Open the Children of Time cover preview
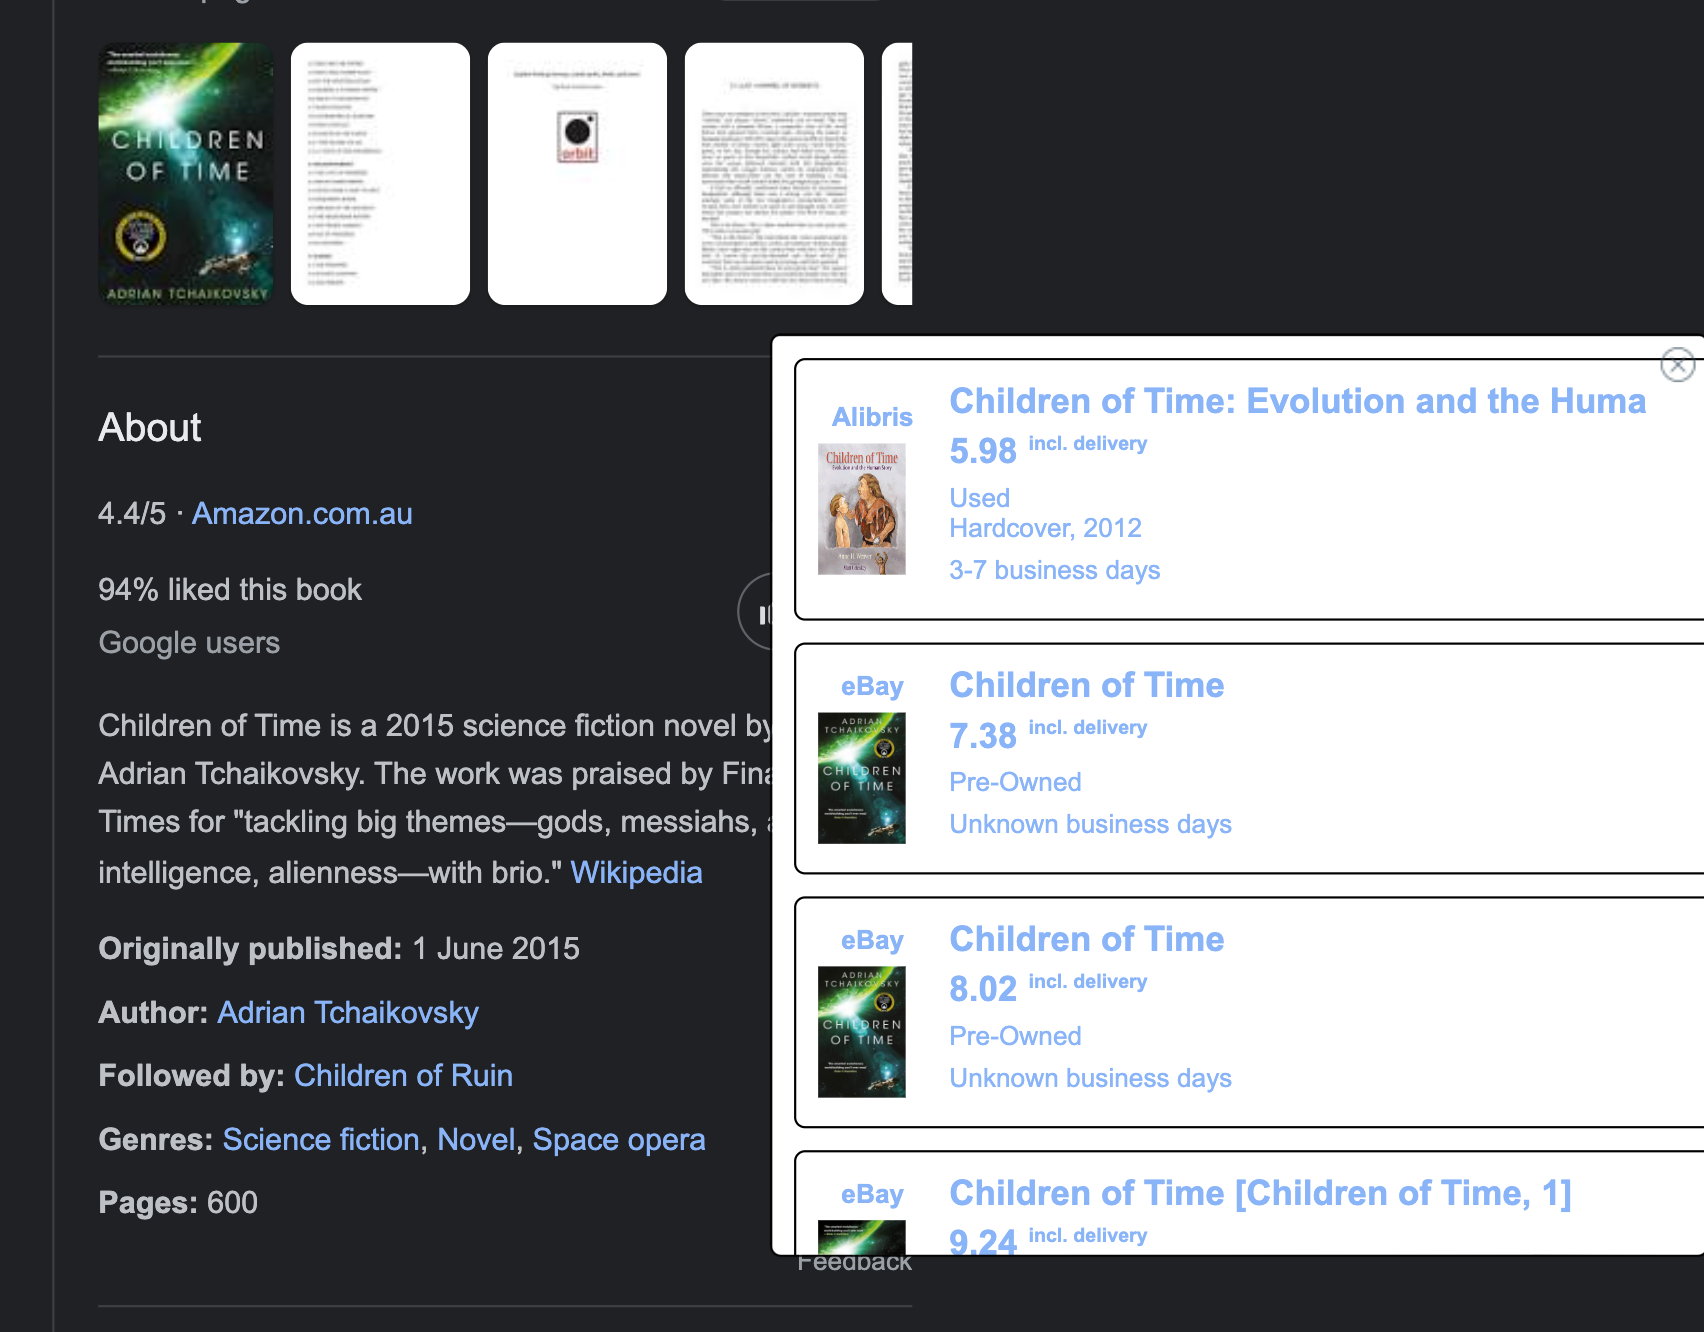1704x1332 pixels. click(186, 174)
